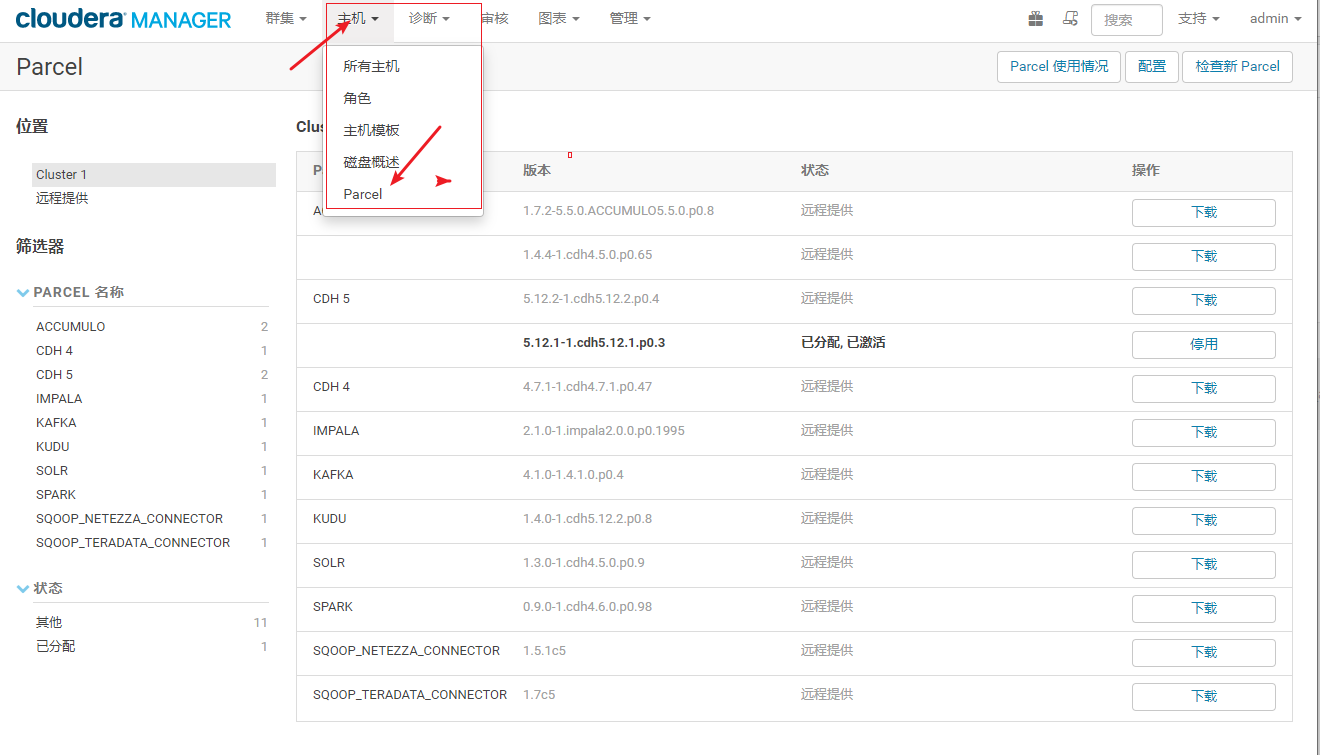Viewport: 1320px width, 755px height.
Task: Open the admin user dropdown
Action: [1276, 19]
